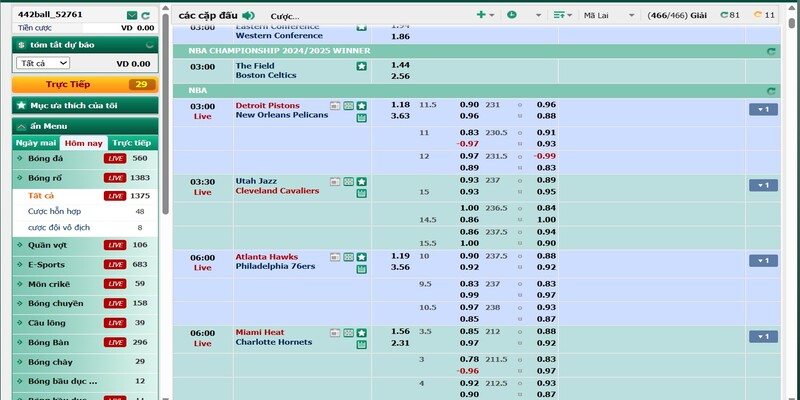Viewport: 800px width, 400px height.
Task: Open statistics icon for Detroit Pistons match
Action: 335,106
